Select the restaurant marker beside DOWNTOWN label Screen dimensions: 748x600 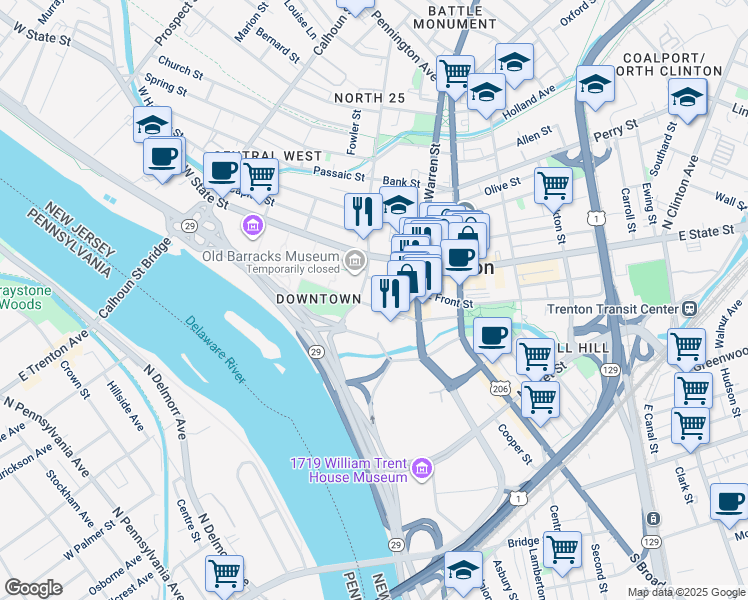(390, 296)
